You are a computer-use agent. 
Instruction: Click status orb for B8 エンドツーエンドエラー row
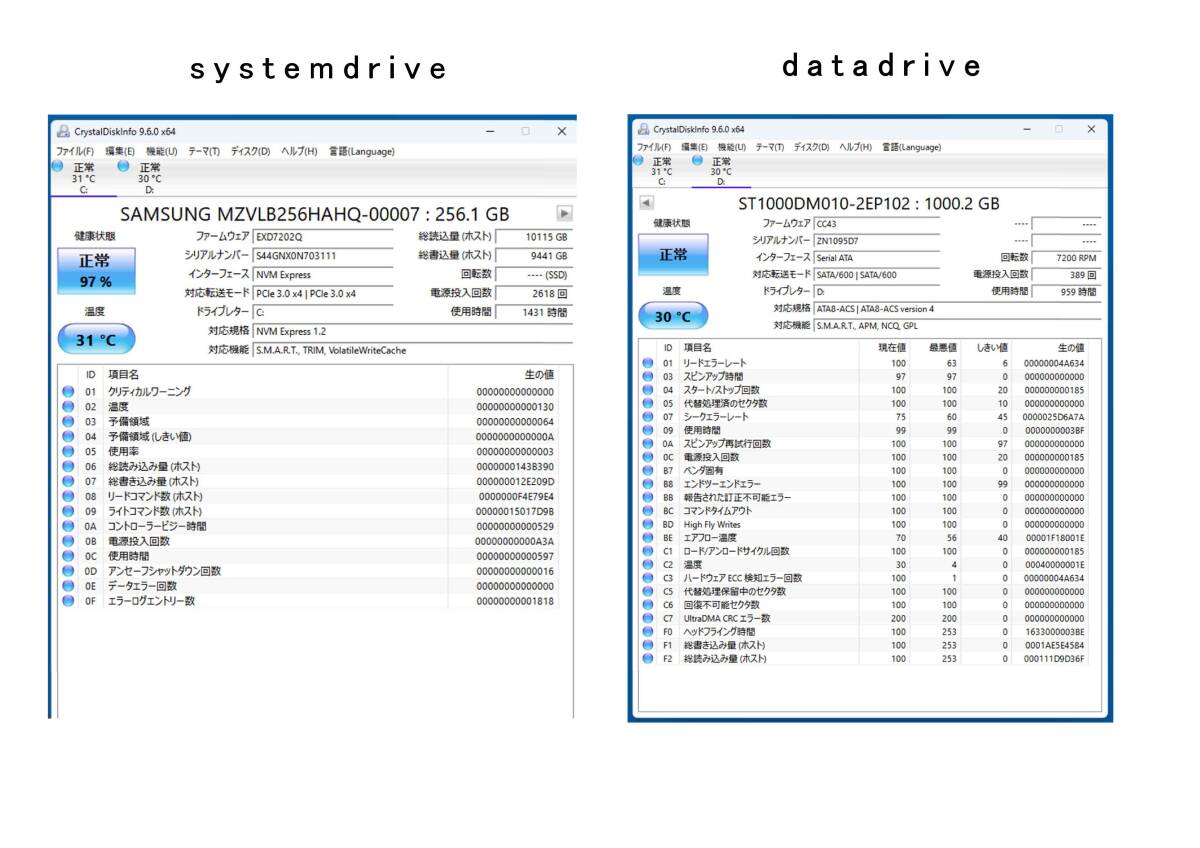(x=648, y=484)
